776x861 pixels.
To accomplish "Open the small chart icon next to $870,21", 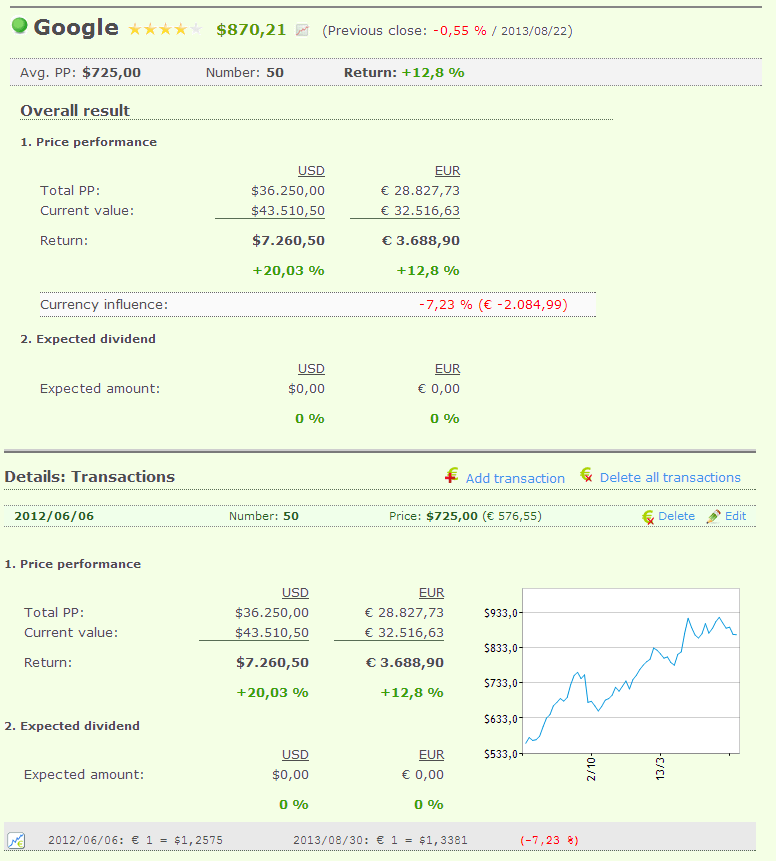I will 302,30.
